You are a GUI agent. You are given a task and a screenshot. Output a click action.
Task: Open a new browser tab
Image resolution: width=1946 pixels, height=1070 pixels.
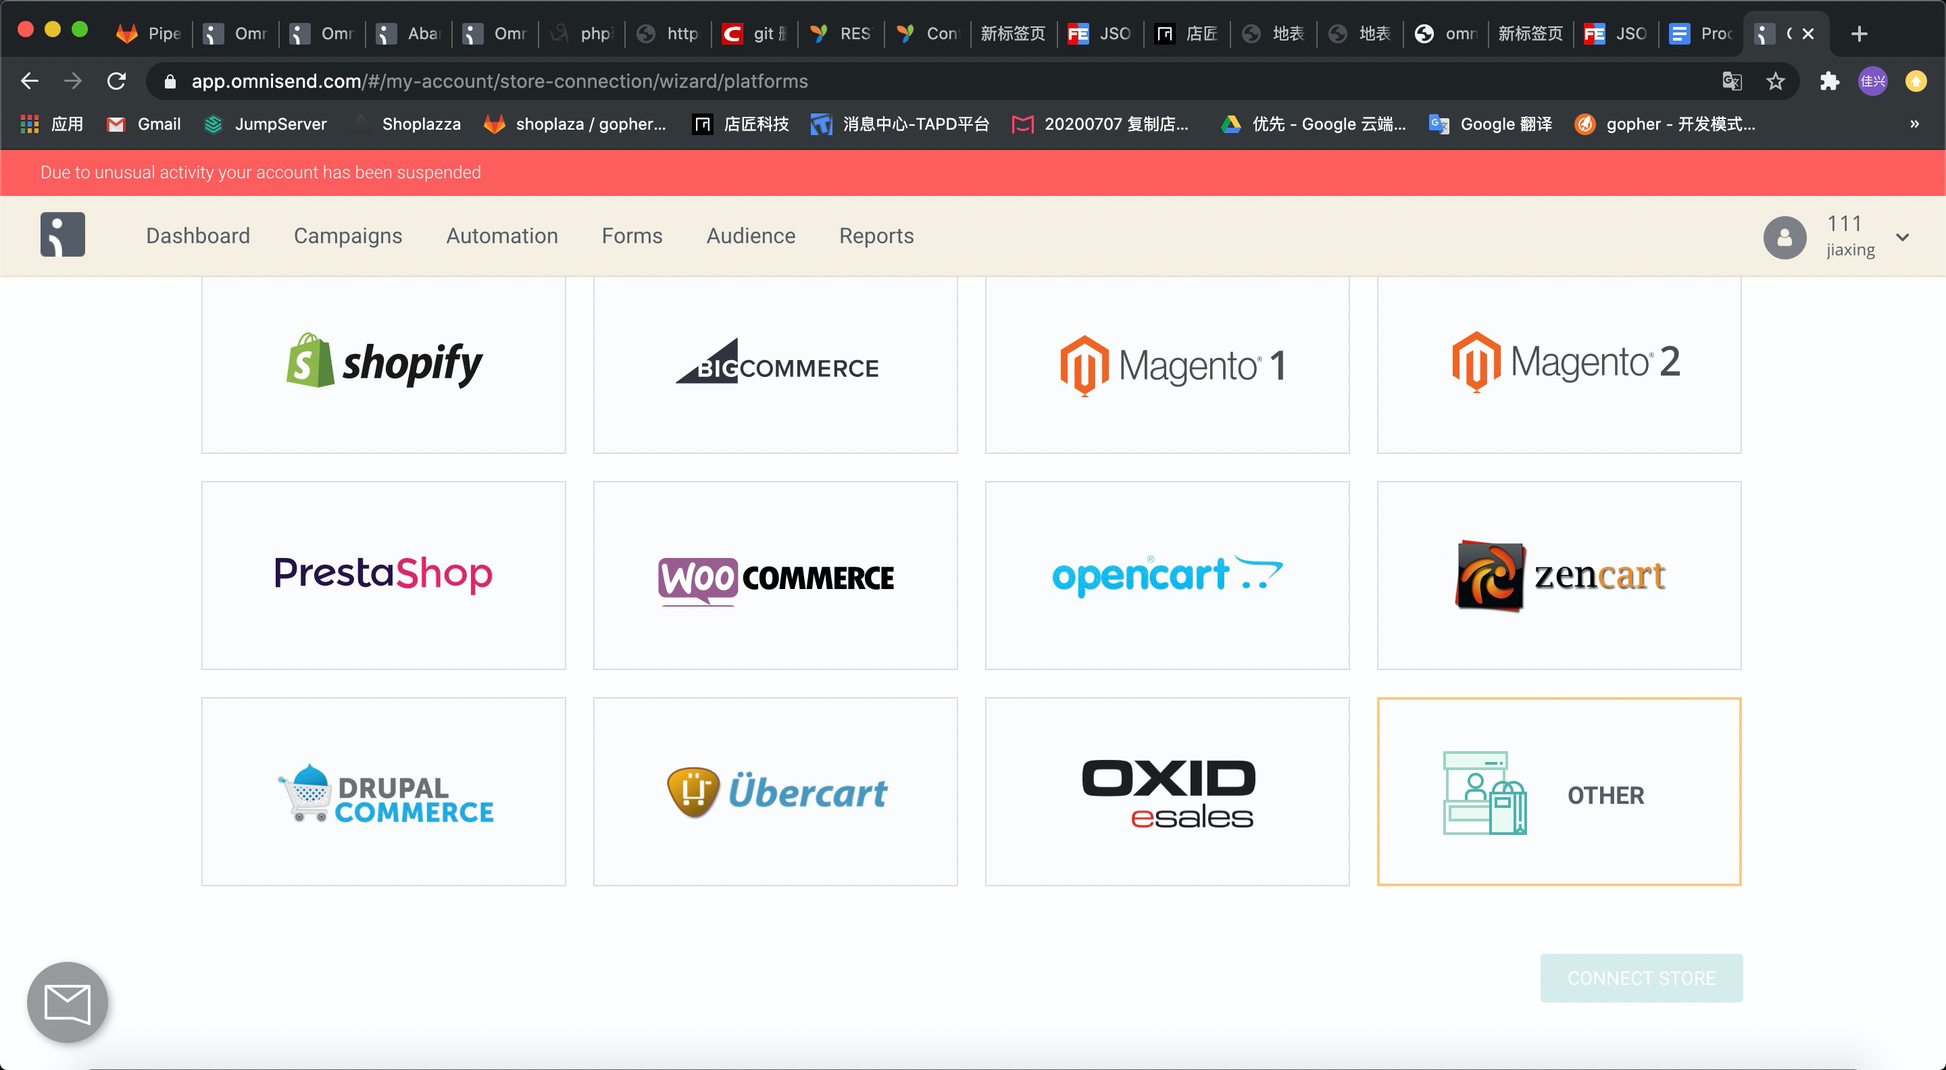(x=1859, y=34)
